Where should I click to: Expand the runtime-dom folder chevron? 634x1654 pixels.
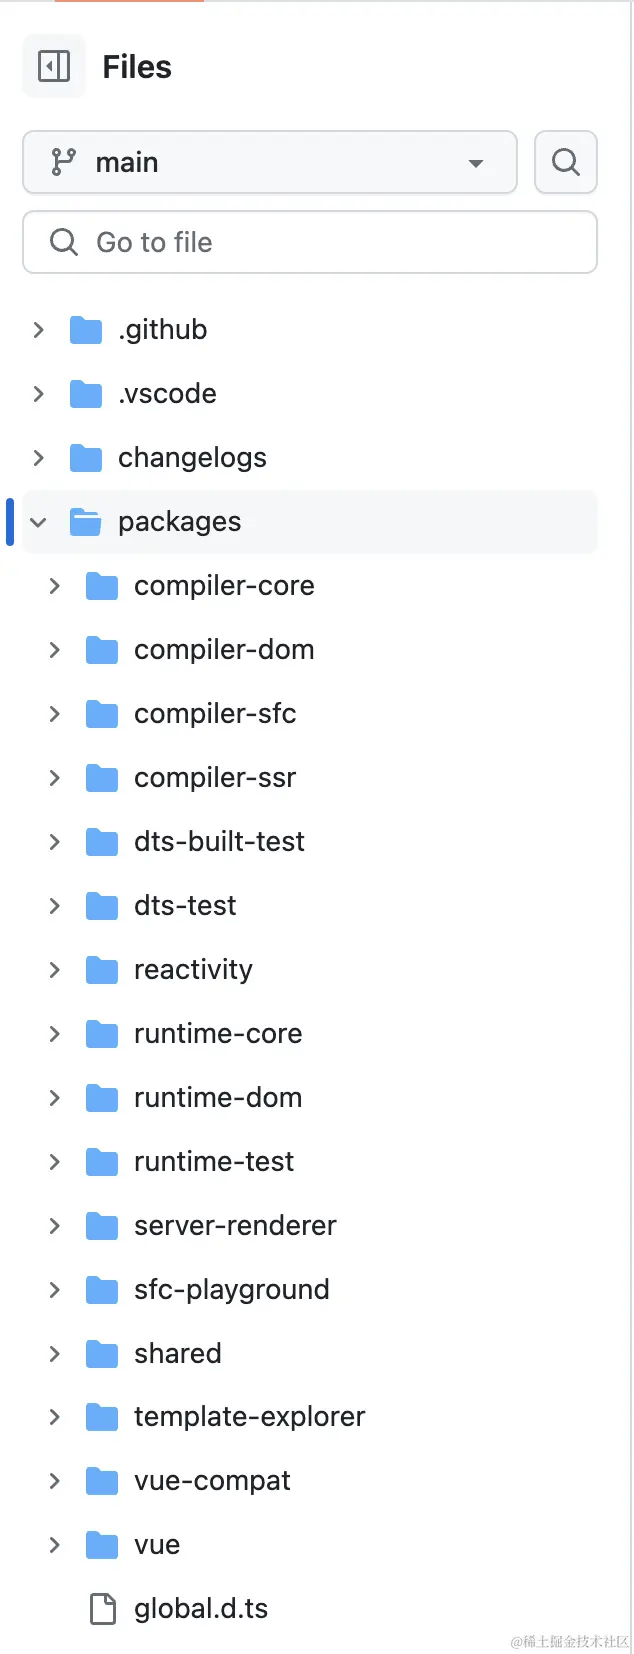click(55, 1098)
